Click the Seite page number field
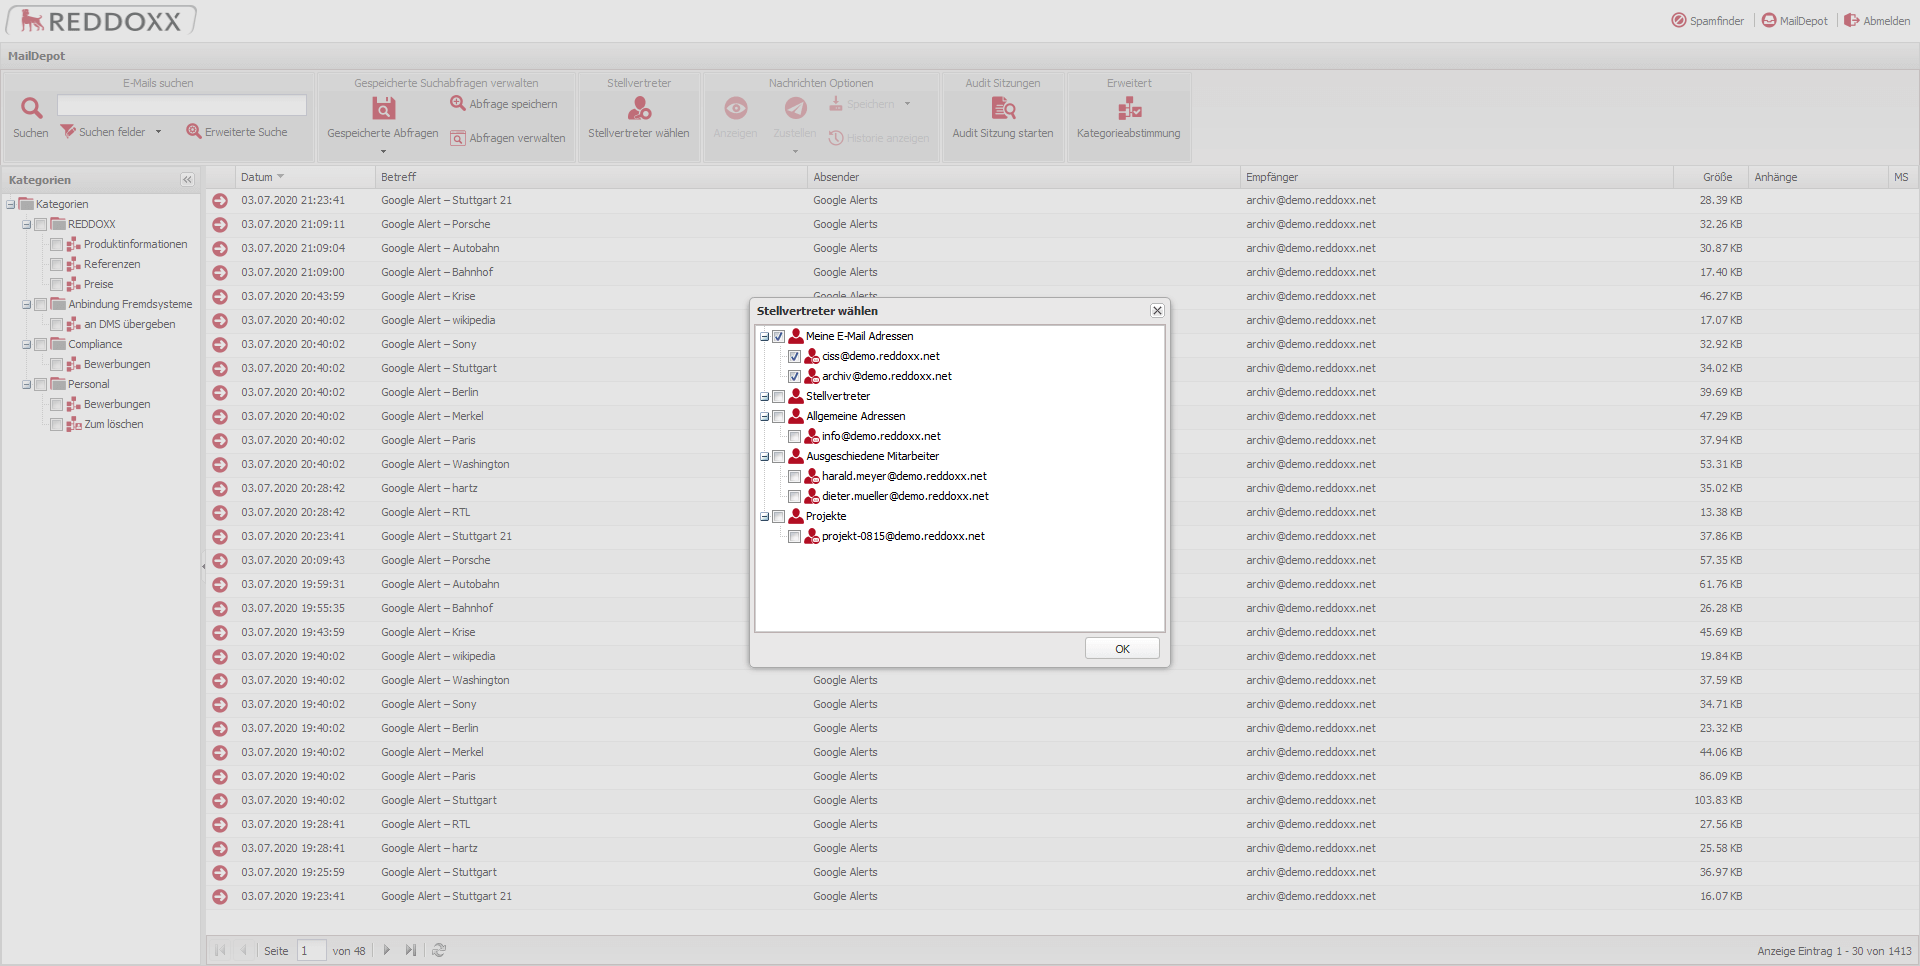Screen dimensions: 1920x966 tap(311, 950)
